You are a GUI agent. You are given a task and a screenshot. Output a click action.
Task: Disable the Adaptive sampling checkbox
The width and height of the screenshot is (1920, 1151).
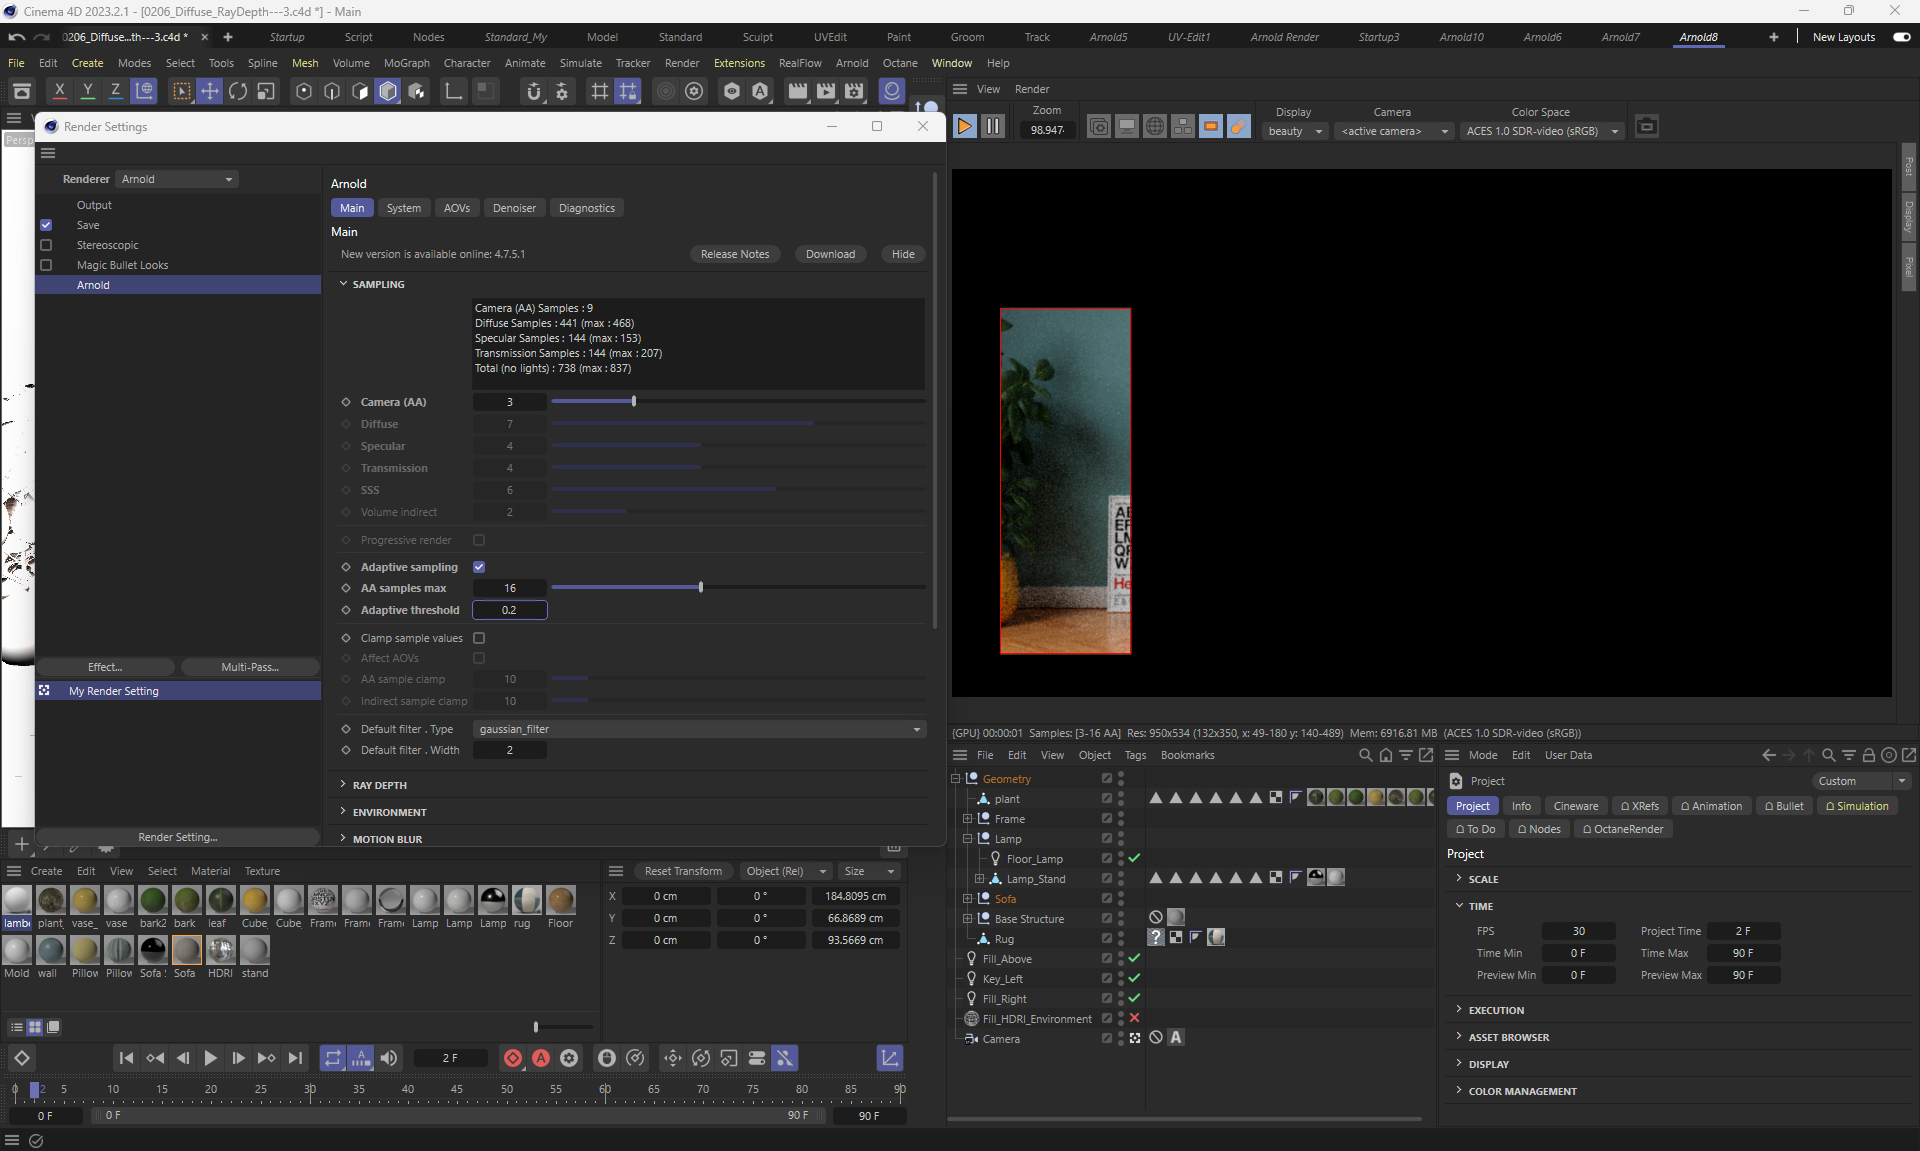(479, 567)
